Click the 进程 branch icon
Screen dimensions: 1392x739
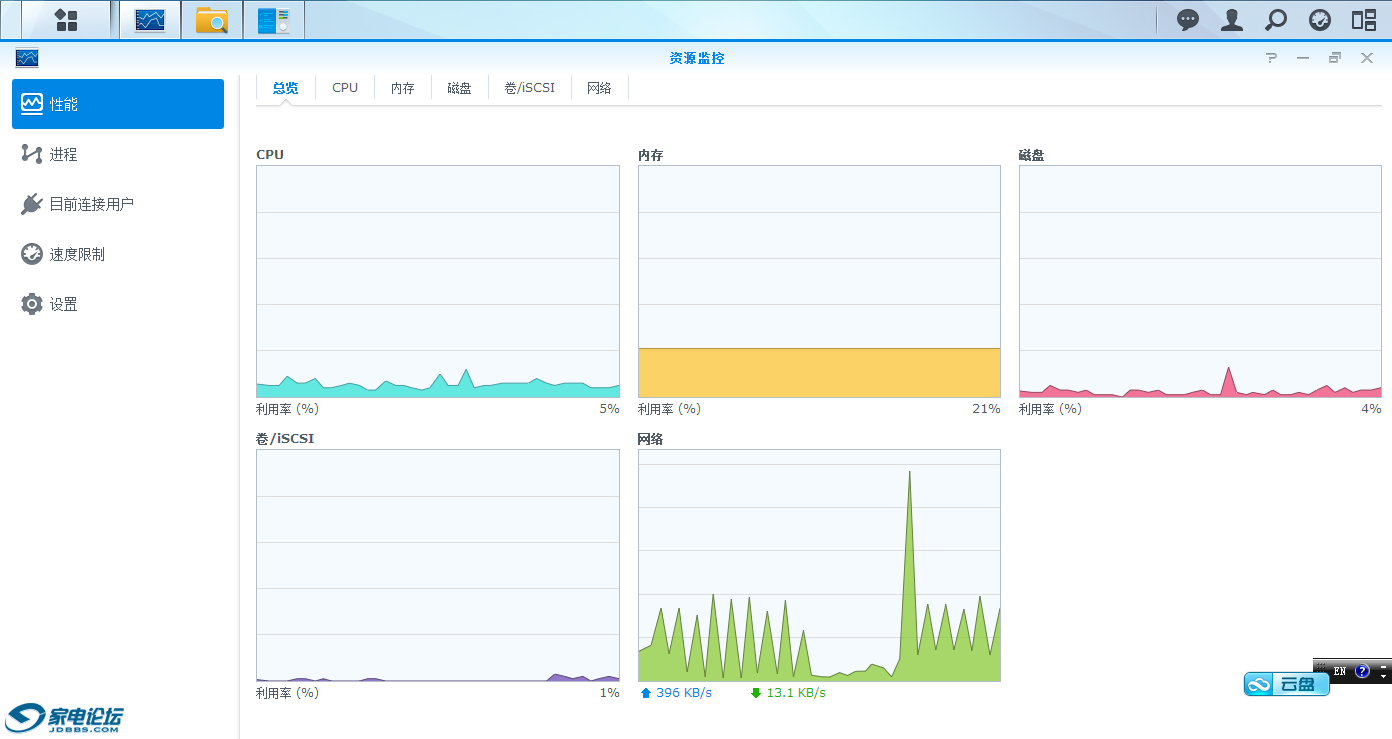pos(32,154)
